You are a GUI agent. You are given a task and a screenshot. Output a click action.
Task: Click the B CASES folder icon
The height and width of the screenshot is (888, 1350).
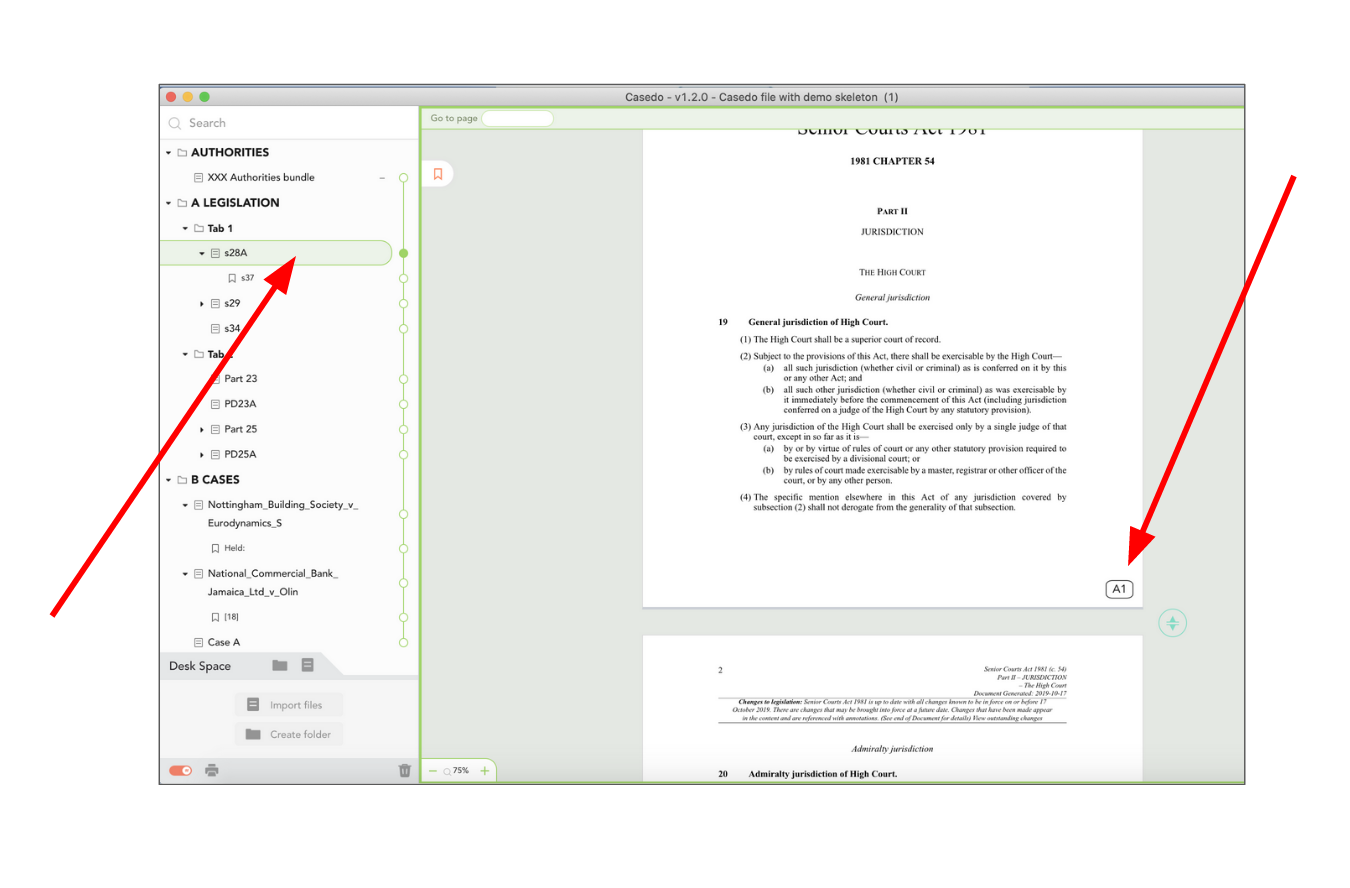182,480
